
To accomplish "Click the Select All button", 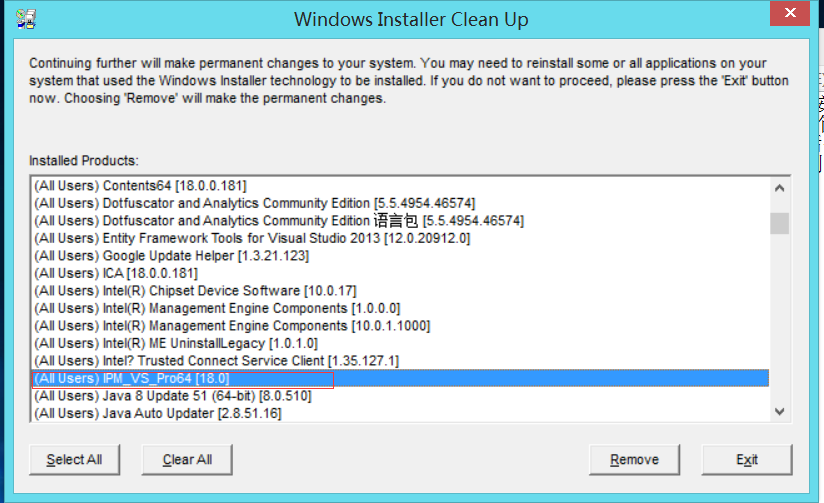I will pos(75,459).
